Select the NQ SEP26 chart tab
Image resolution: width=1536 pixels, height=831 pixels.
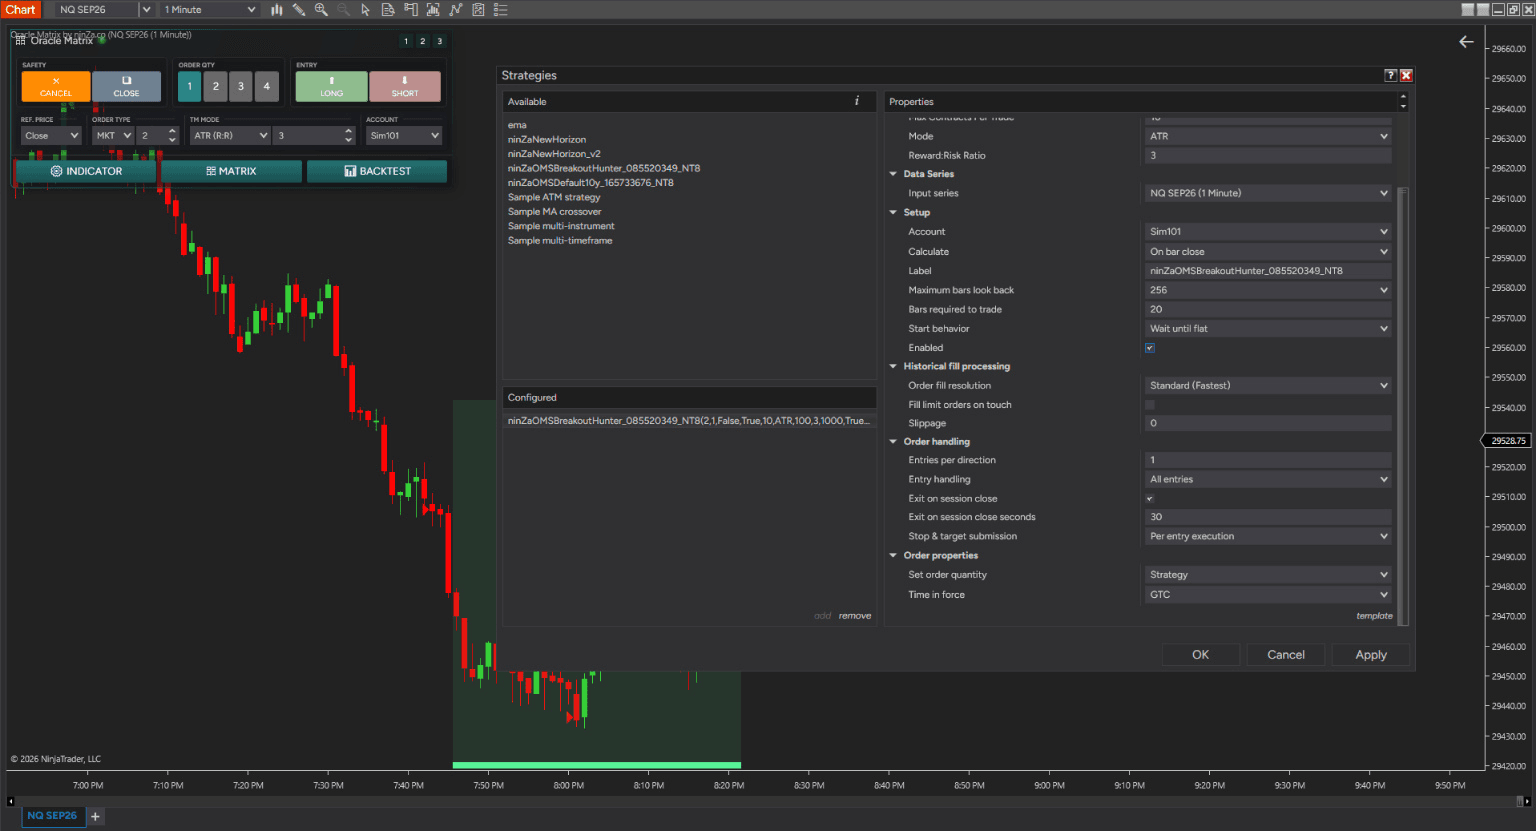point(52,816)
